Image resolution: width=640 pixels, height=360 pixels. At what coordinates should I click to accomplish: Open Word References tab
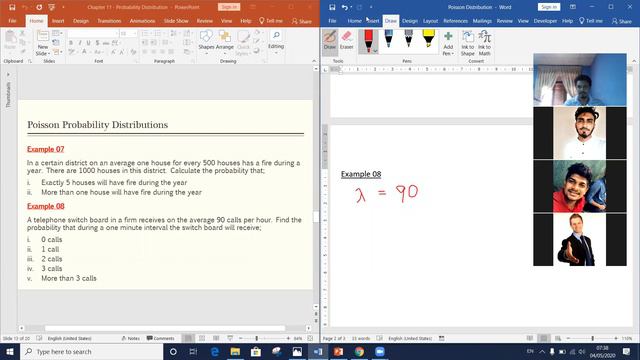tap(456, 21)
